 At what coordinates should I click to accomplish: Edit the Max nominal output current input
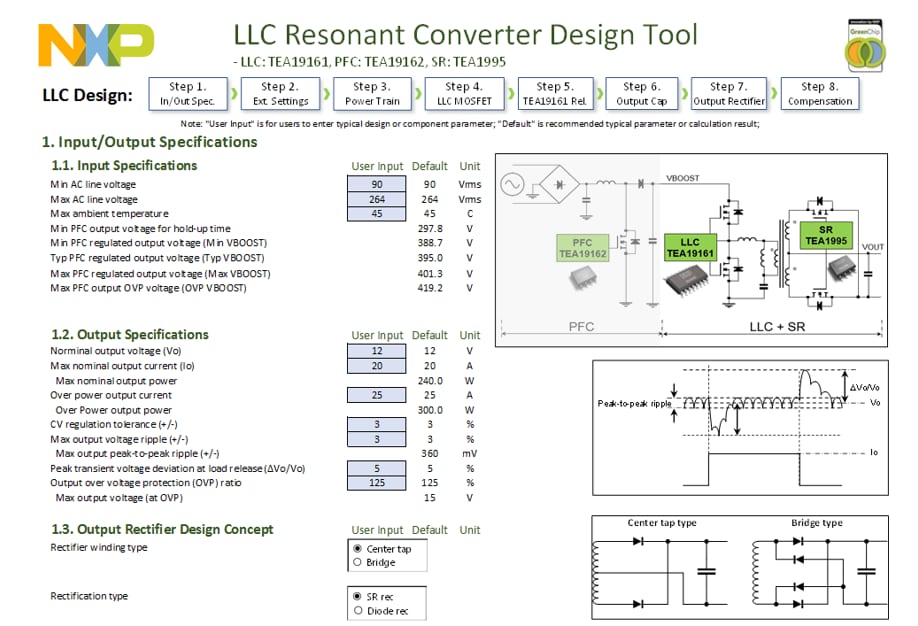pyautogui.click(x=376, y=366)
